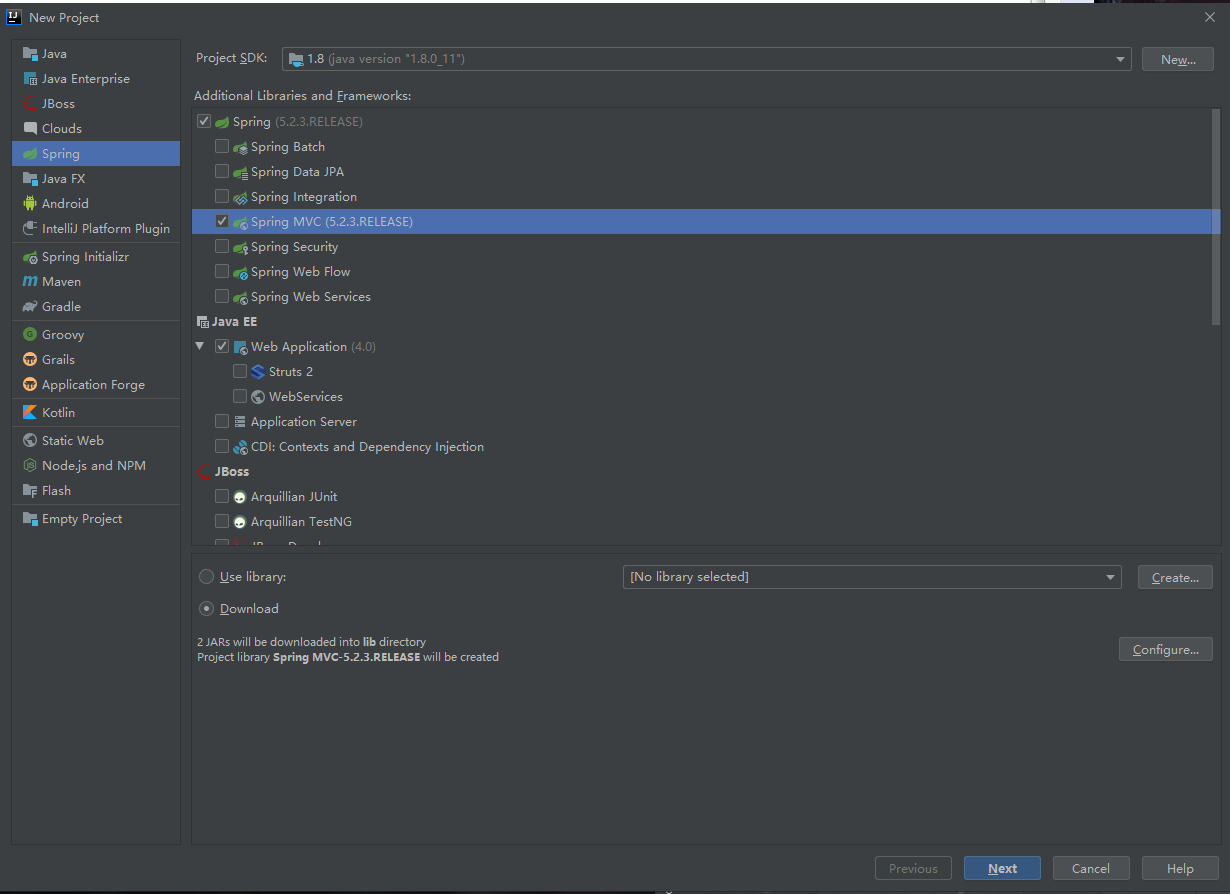Click the Java project type icon
The height and width of the screenshot is (894, 1230).
30,54
